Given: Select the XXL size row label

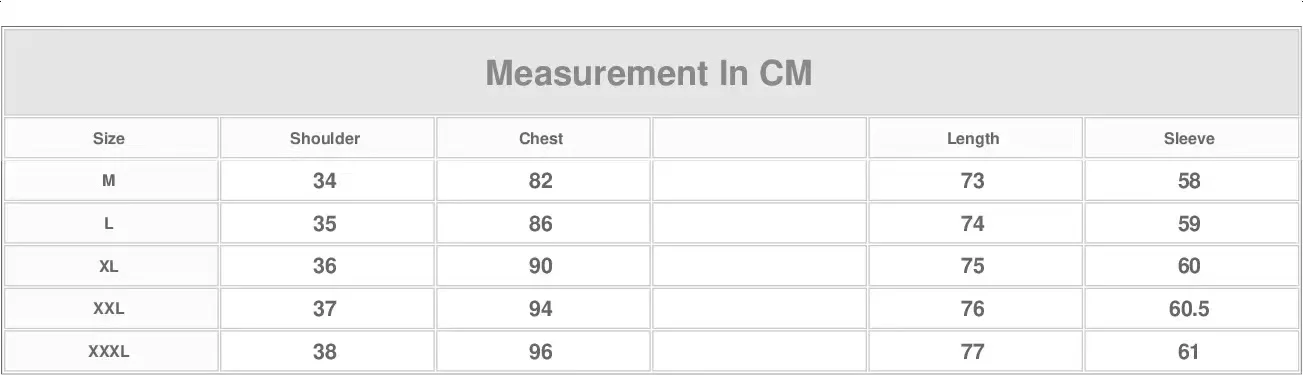Looking at the screenshot, I should [109, 309].
